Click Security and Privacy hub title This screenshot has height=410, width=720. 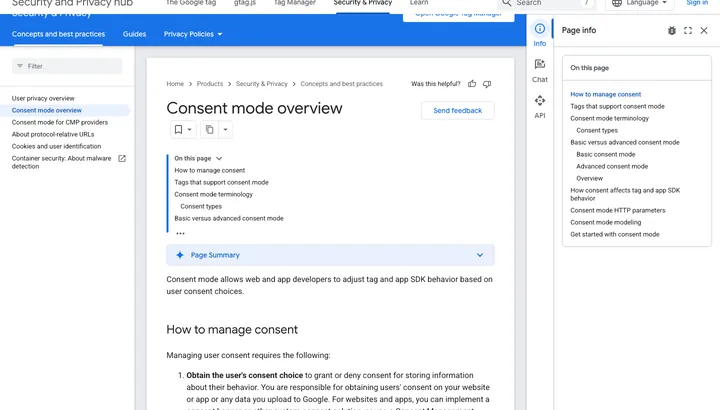72,3
